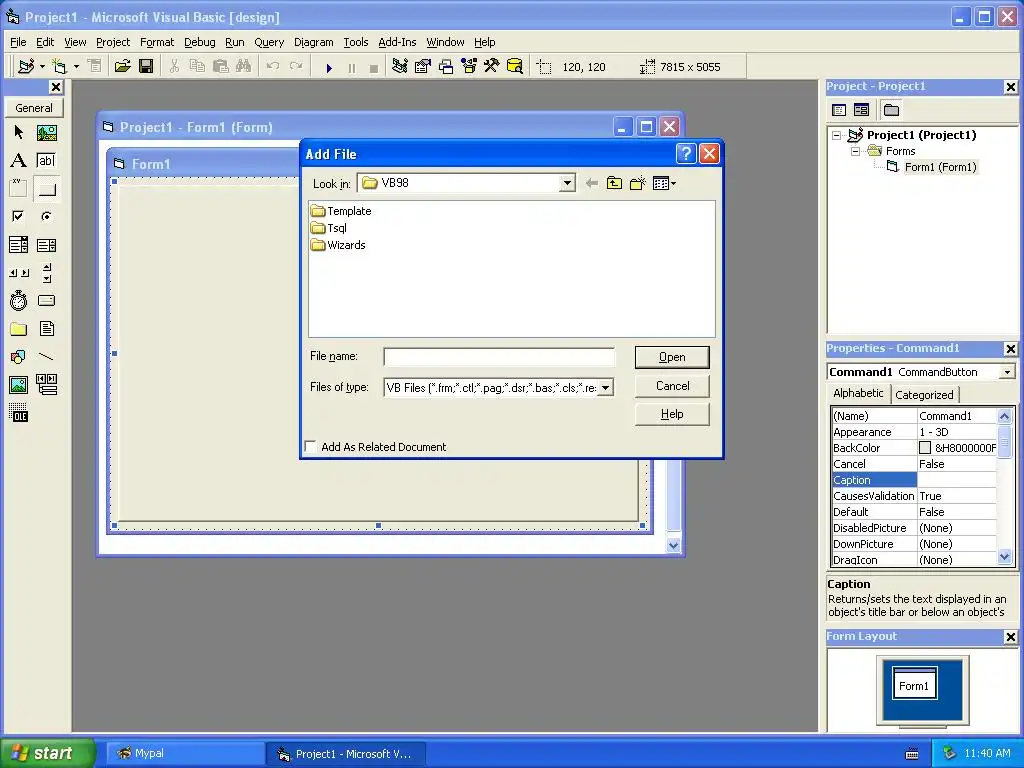This screenshot has height=768, width=1024.
Task: Click the Save Project floppy disk icon
Action: pyautogui.click(x=146, y=66)
